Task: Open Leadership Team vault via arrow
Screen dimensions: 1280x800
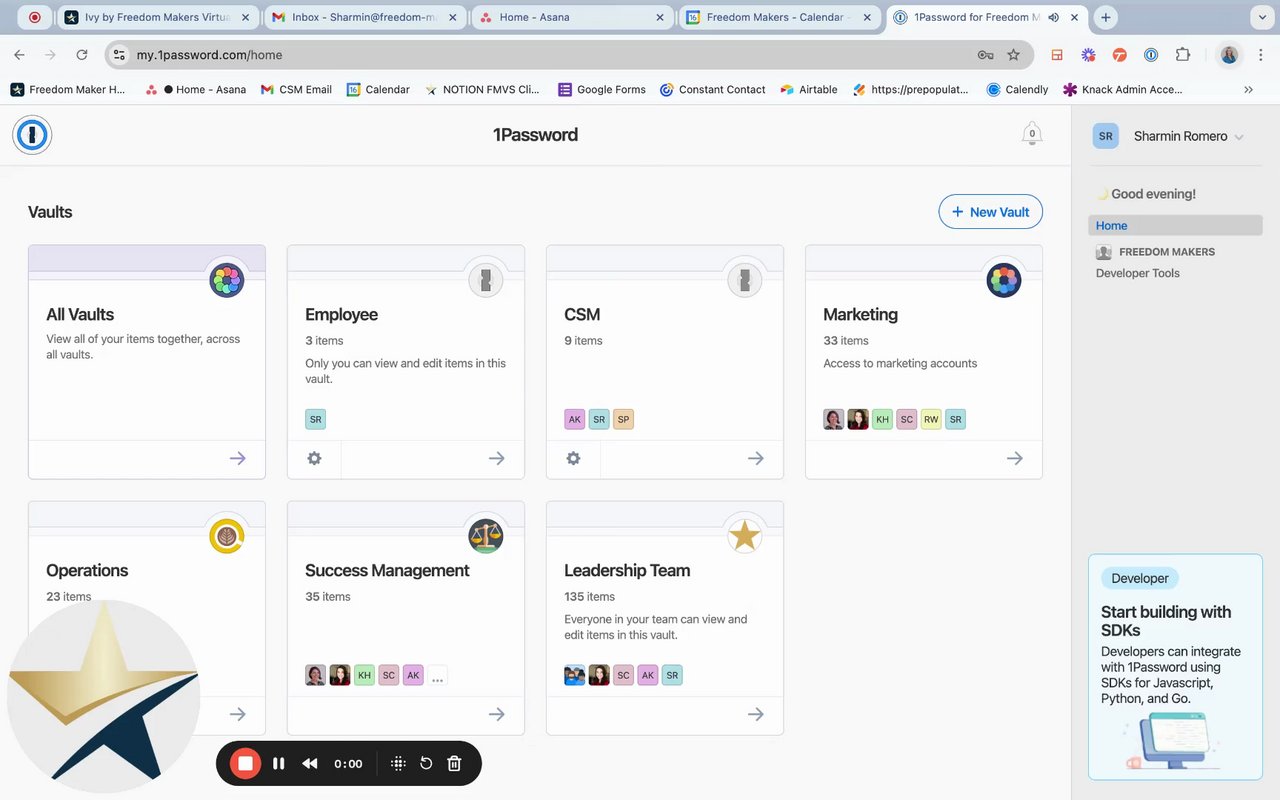Action: pos(755,714)
